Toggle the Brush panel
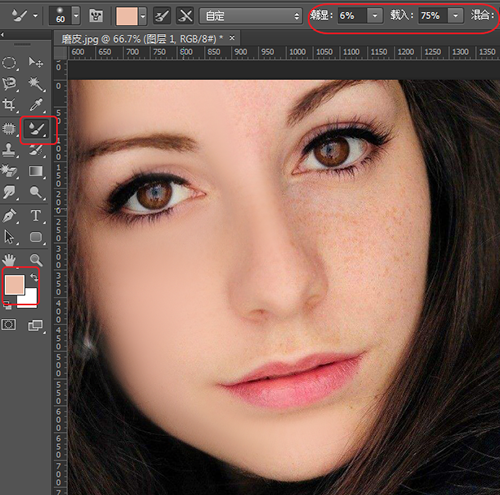The image size is (500, 495). [96, 16]
